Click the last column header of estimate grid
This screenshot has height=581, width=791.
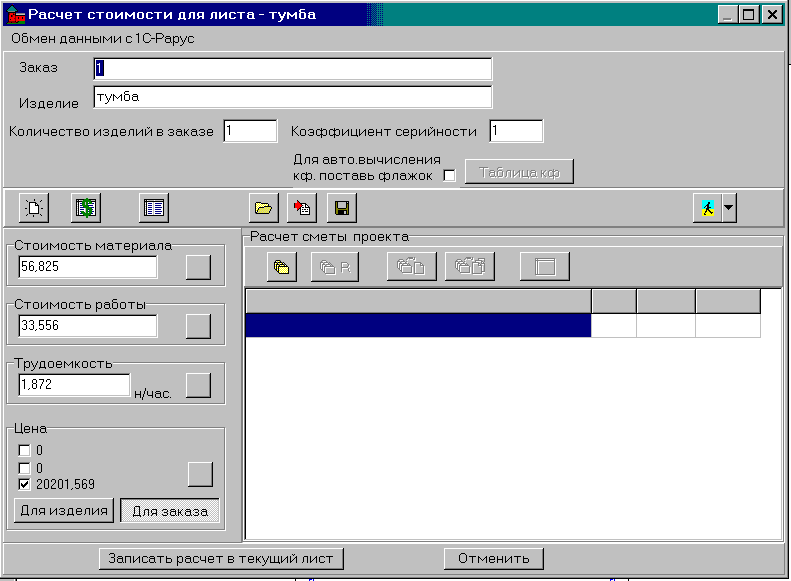point(728,301)
